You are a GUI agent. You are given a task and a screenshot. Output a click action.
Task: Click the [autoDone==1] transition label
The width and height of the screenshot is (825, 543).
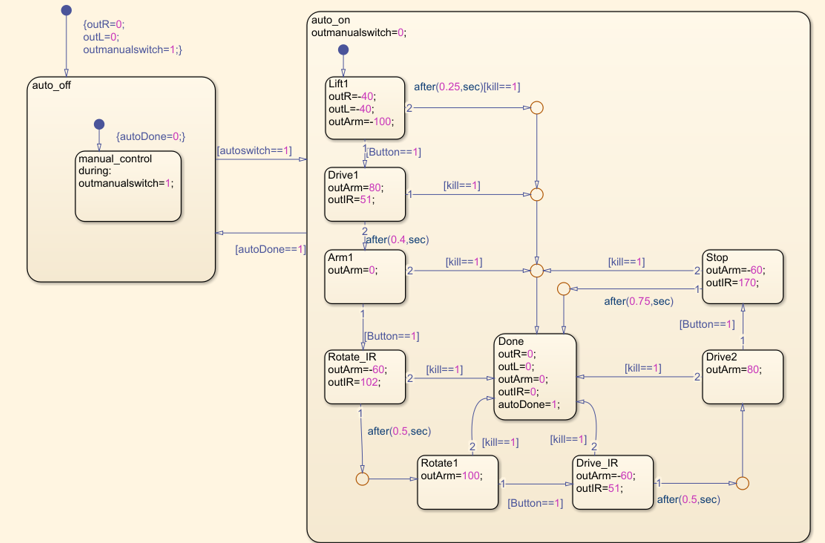pyautogui.click(x=270, y=249)
